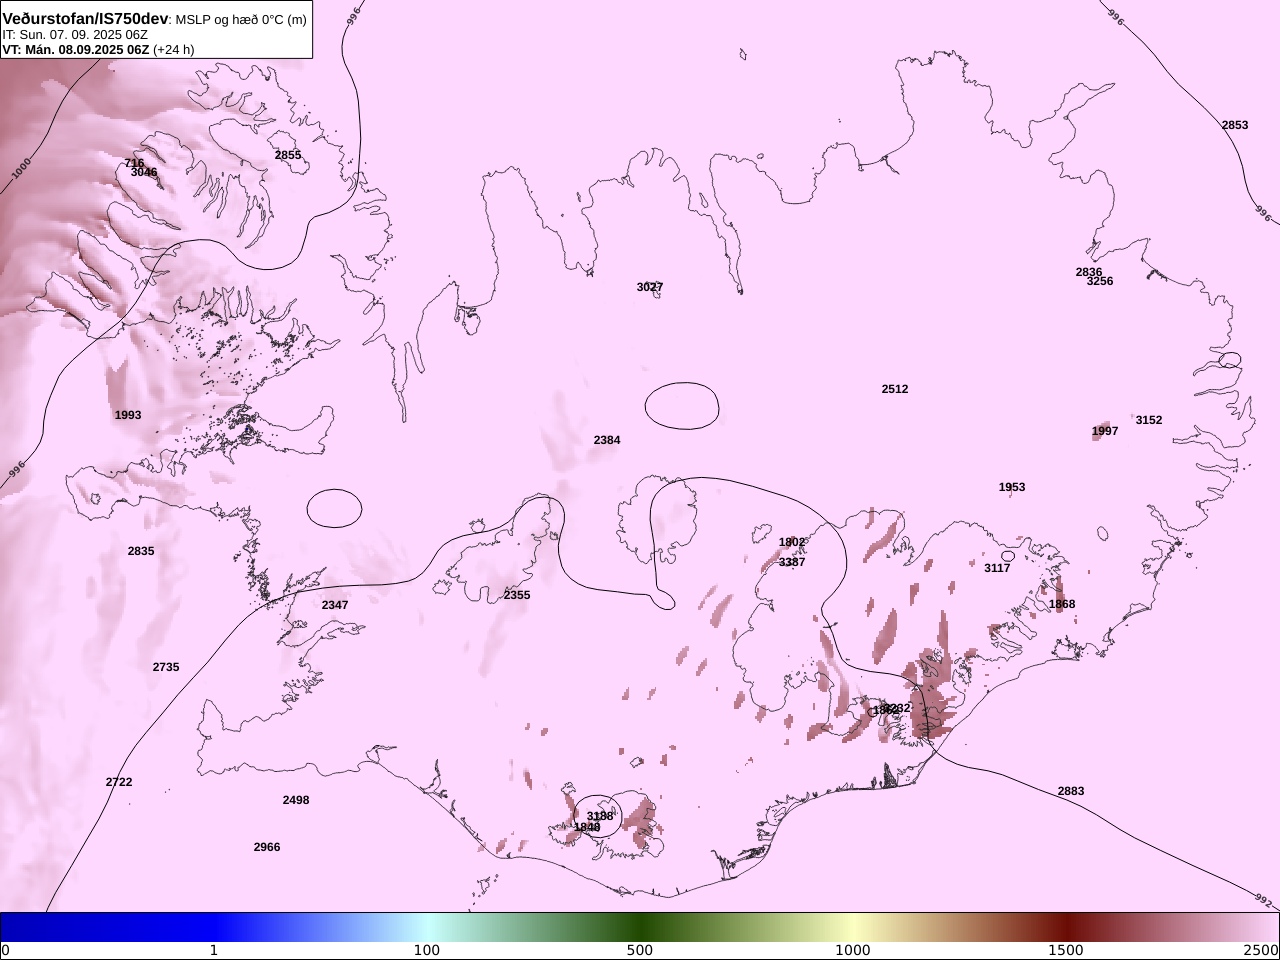This screenshot has height=960, width=1280.
Task: Click the color scale's 100 tick label
Action: (x=427, y=950)
